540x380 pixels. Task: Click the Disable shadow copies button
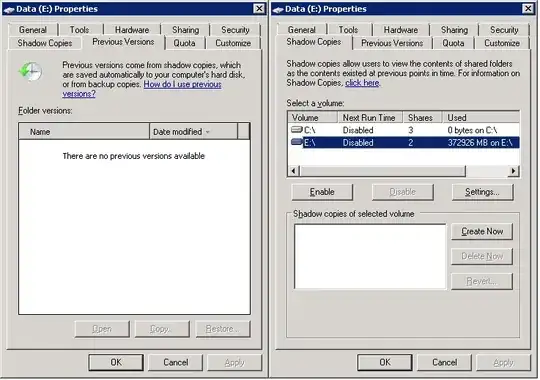(x=402, y=192)
